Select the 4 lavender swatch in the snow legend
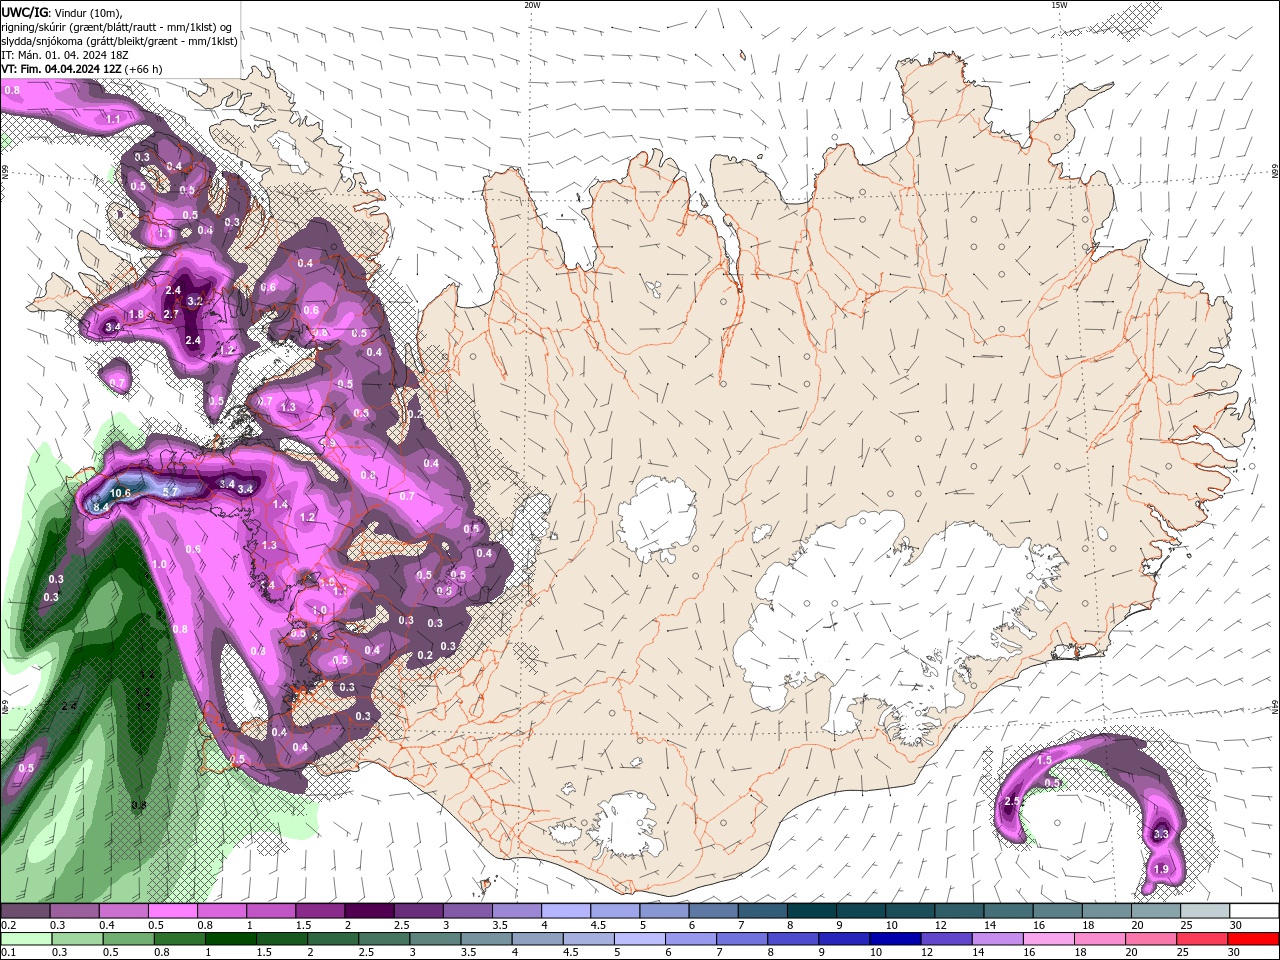Viewport: 1280px width, 960px height. pyautogui.click(x=565, y=911)
